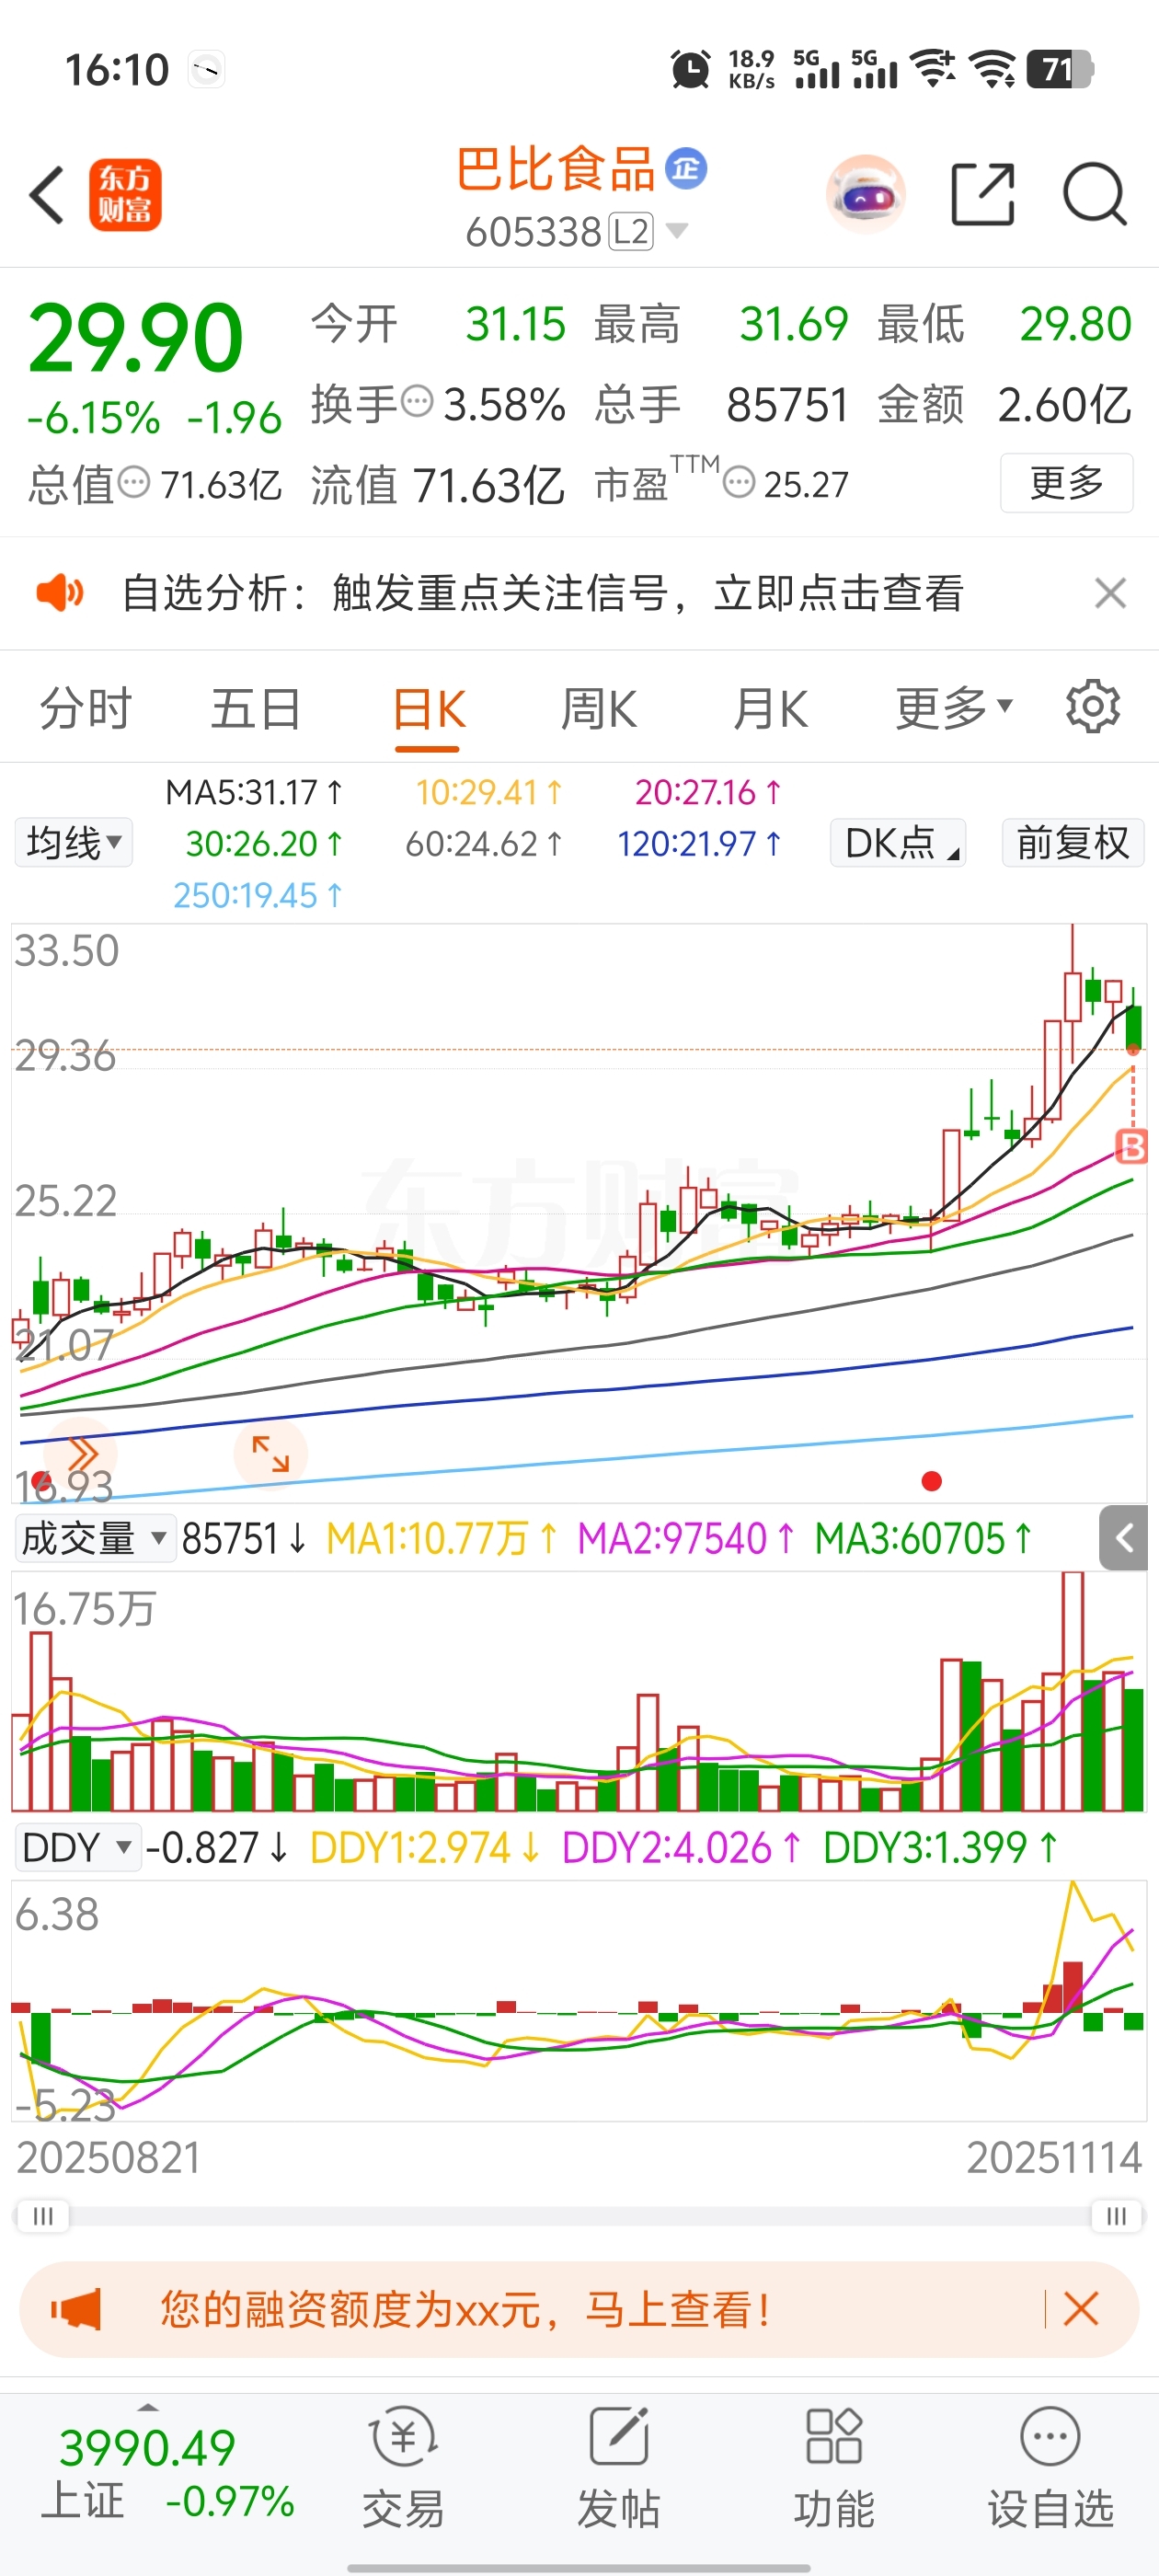Tap the 巴比食品 stock title

(555, 168)
